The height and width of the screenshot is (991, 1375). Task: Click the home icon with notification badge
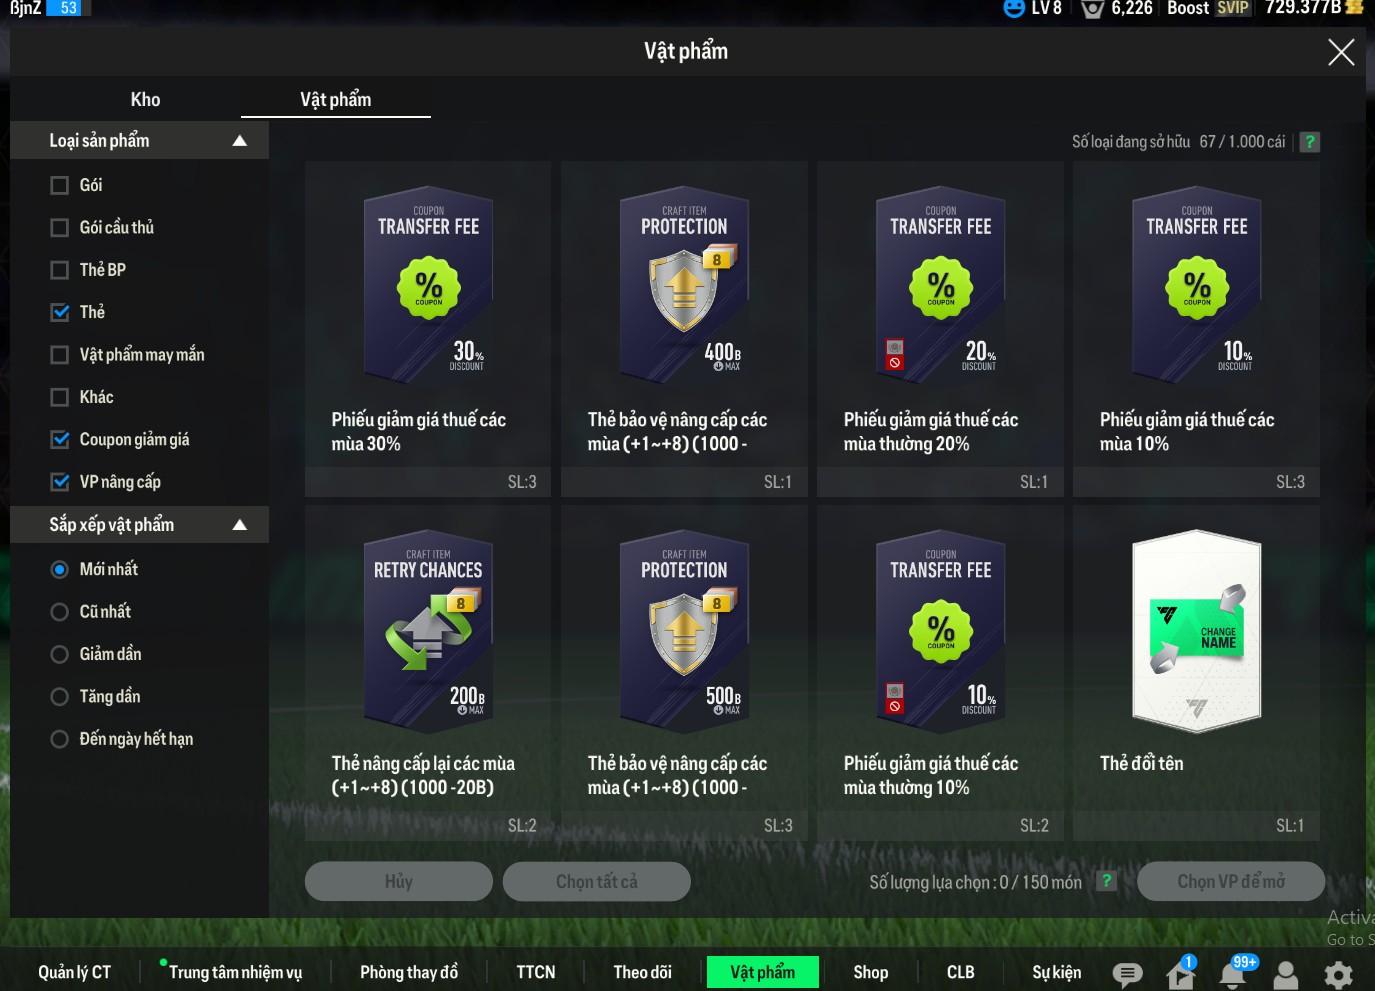pos(1180,973)
